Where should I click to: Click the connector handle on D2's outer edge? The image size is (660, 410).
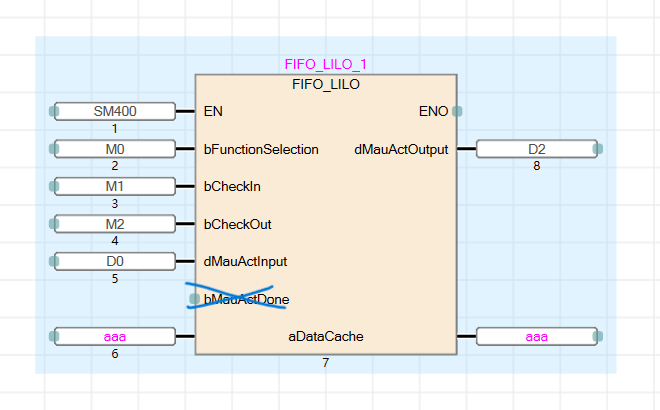pyautogui.click(x=598, y=149)
